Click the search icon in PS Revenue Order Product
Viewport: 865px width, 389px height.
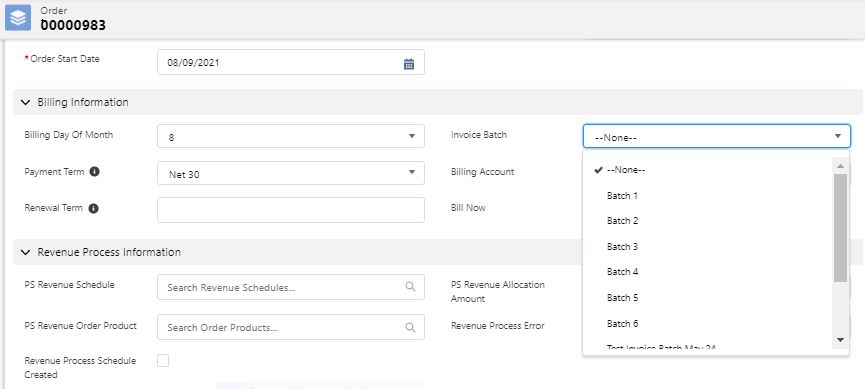410,327
